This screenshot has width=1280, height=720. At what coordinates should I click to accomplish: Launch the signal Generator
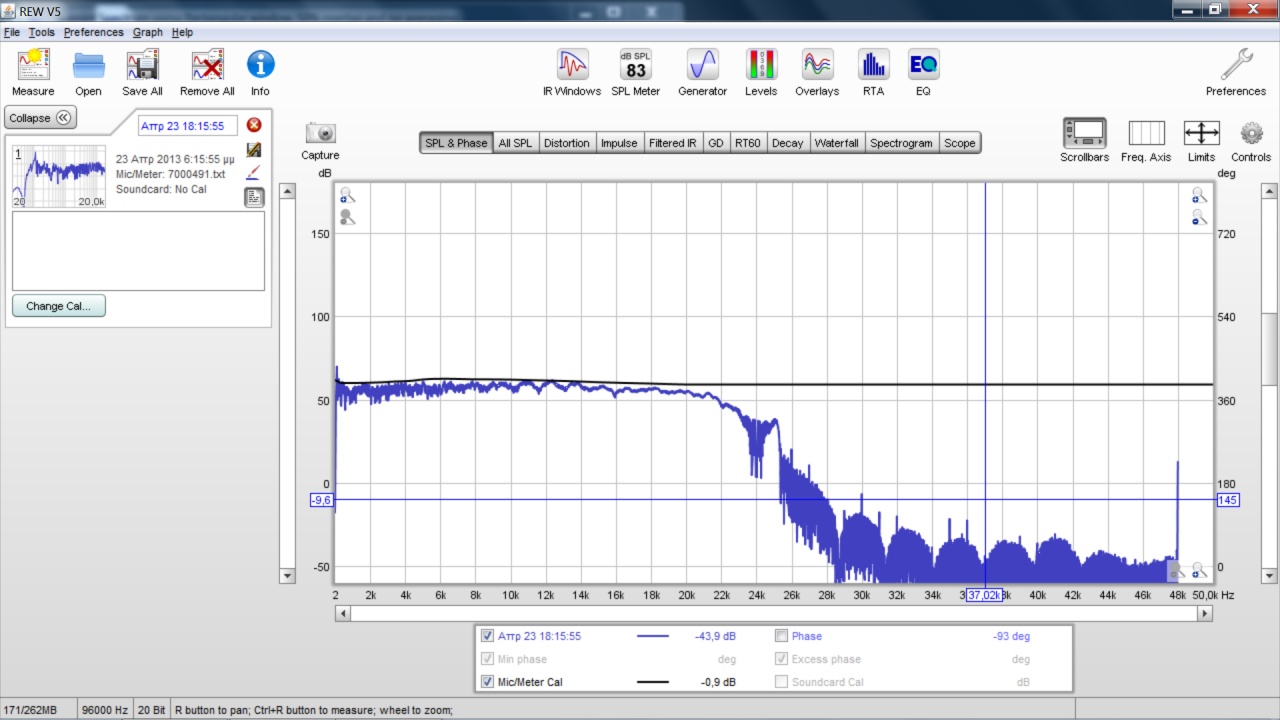coord(702,66)
